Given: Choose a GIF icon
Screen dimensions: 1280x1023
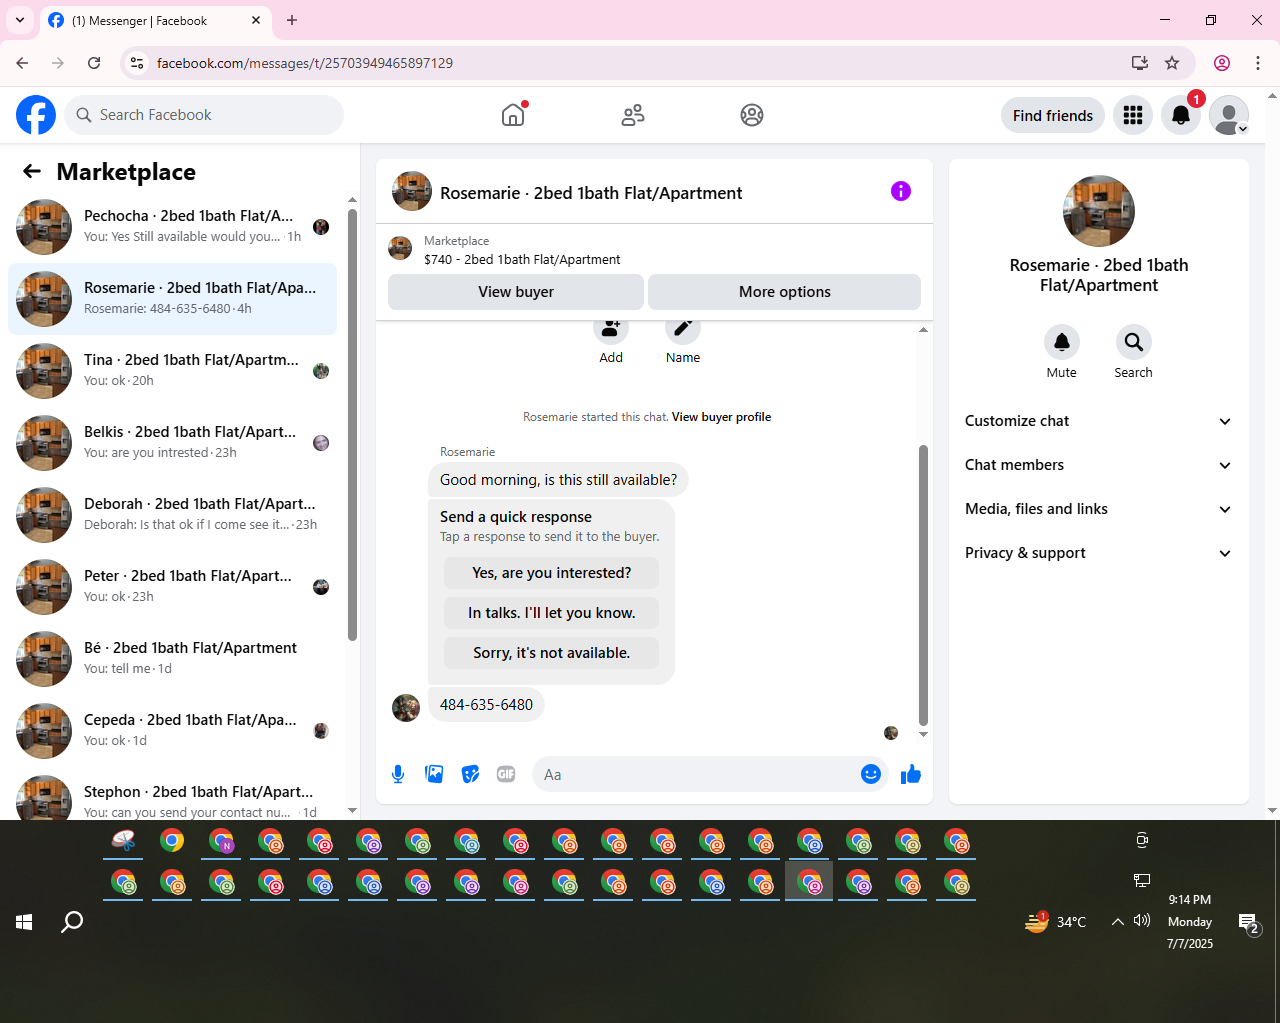Looking at the screenshot, I should click(x=506, y=774).
